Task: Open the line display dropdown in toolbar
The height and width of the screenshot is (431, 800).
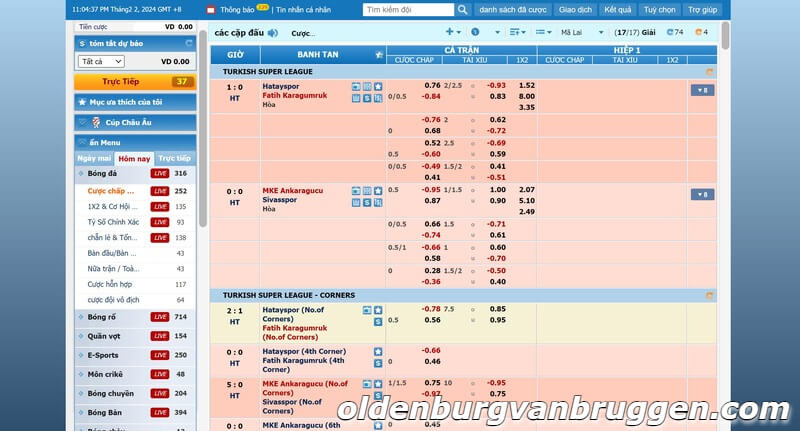Action: [543, 32]
